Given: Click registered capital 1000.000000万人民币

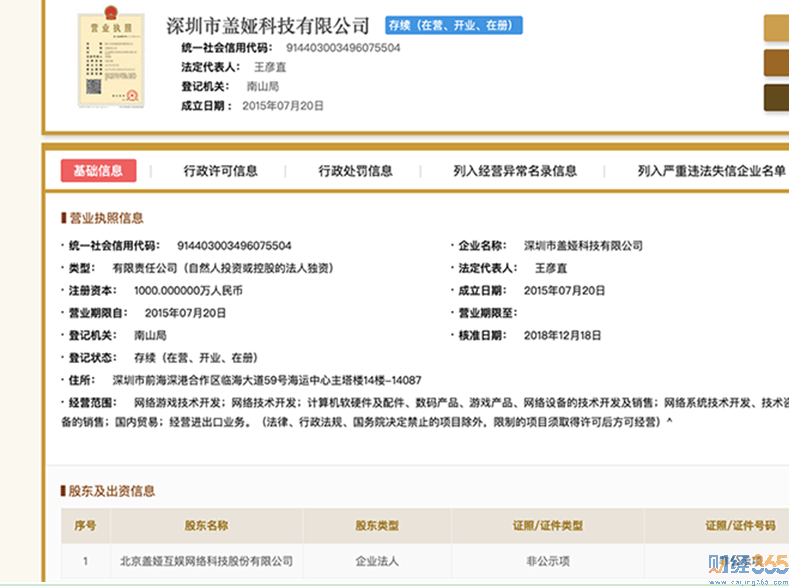Looking at the screenshot, I should pos(188,291).
